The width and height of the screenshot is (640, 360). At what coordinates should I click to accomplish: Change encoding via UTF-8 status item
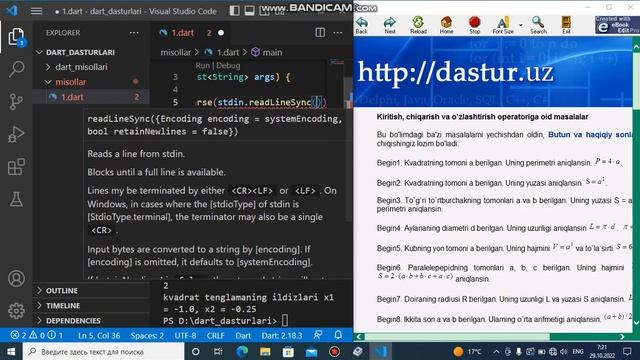(185, 336)
